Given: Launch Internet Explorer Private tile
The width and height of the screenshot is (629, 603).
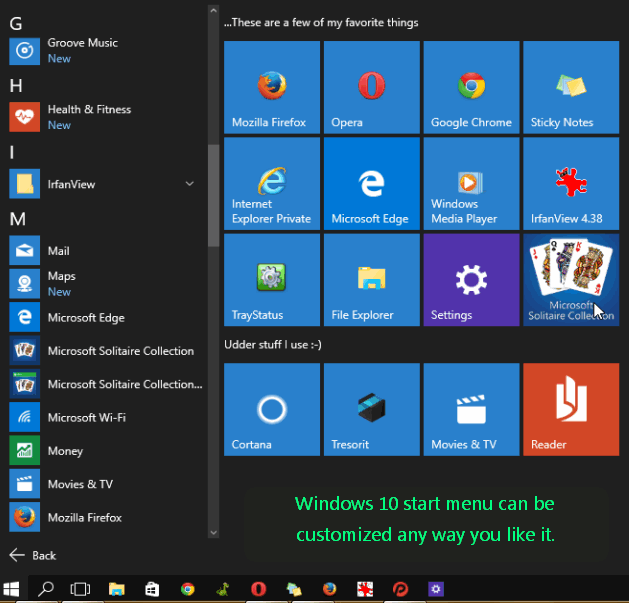Looking at the screenshot, I should [x=272, y=184].
